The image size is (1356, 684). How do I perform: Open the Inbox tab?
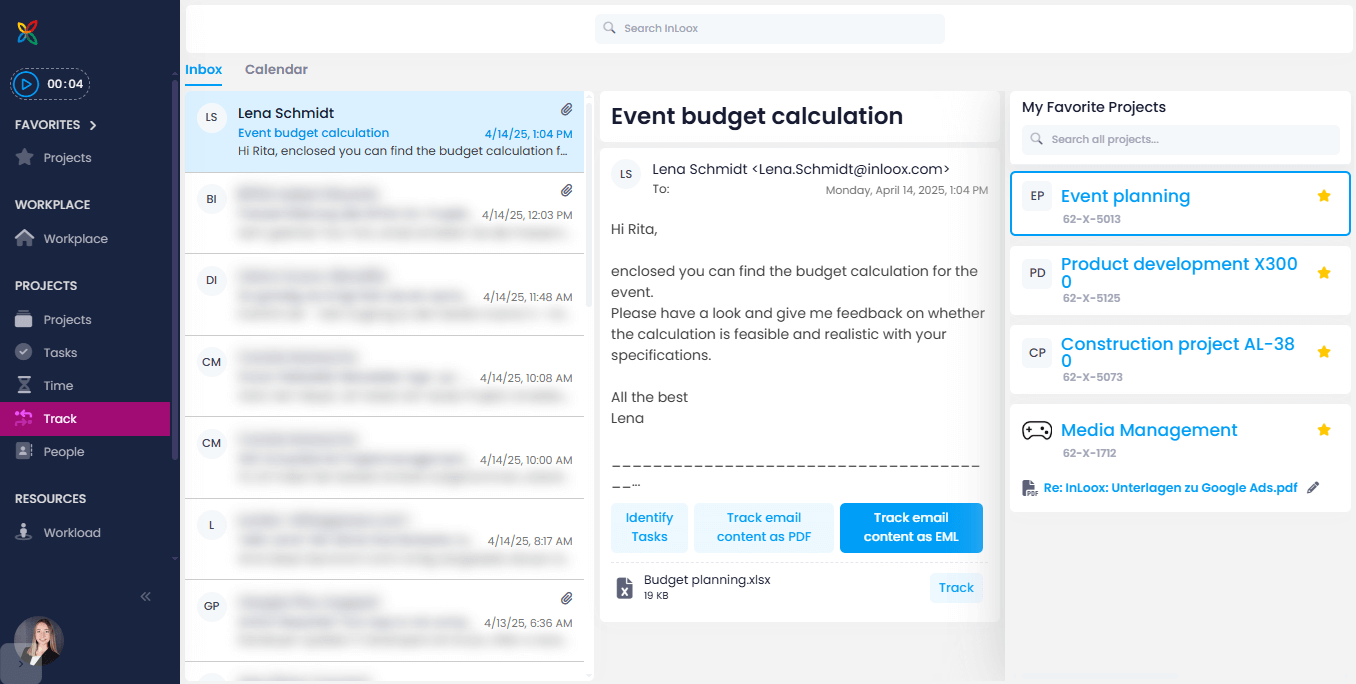click(x=203, y=69)
